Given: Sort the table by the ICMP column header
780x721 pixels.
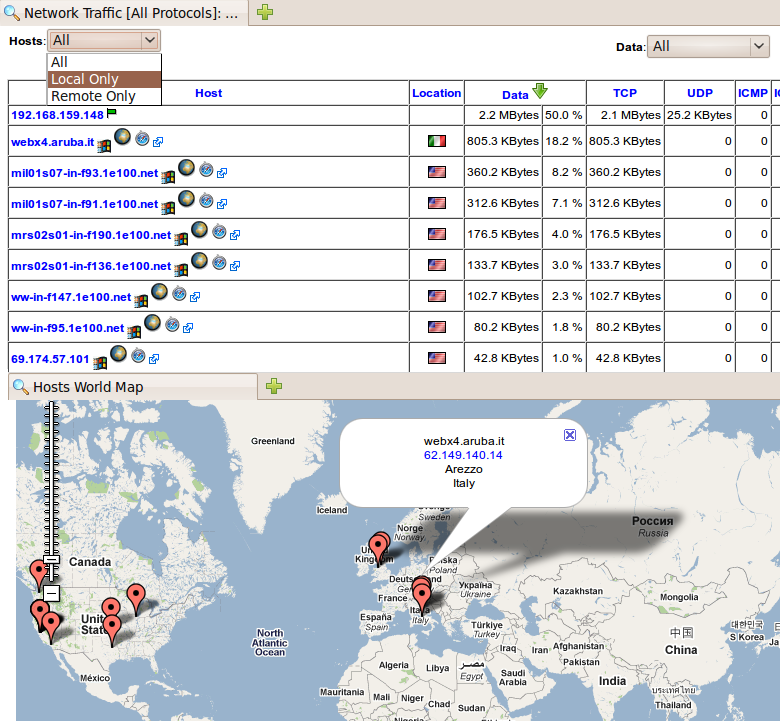Looking at the screenshot, I should click(753, 93).
